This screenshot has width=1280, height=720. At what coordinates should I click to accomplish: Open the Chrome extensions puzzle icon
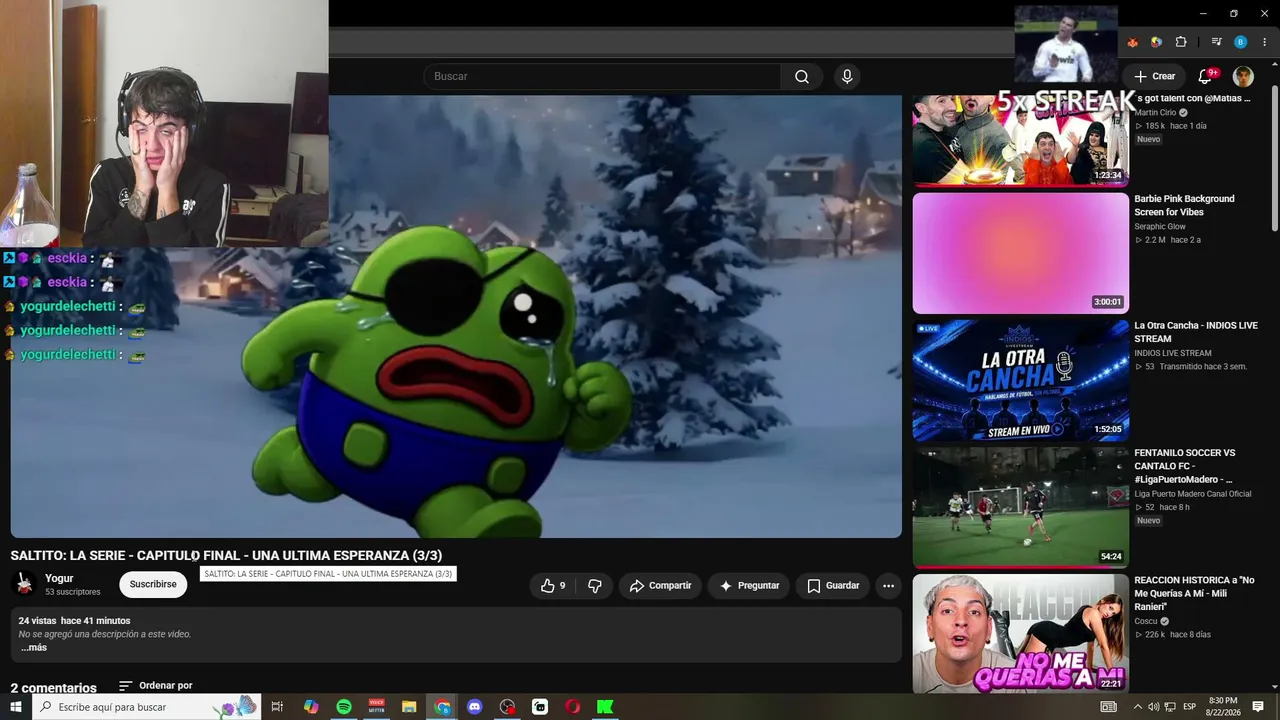point(1180,42)
